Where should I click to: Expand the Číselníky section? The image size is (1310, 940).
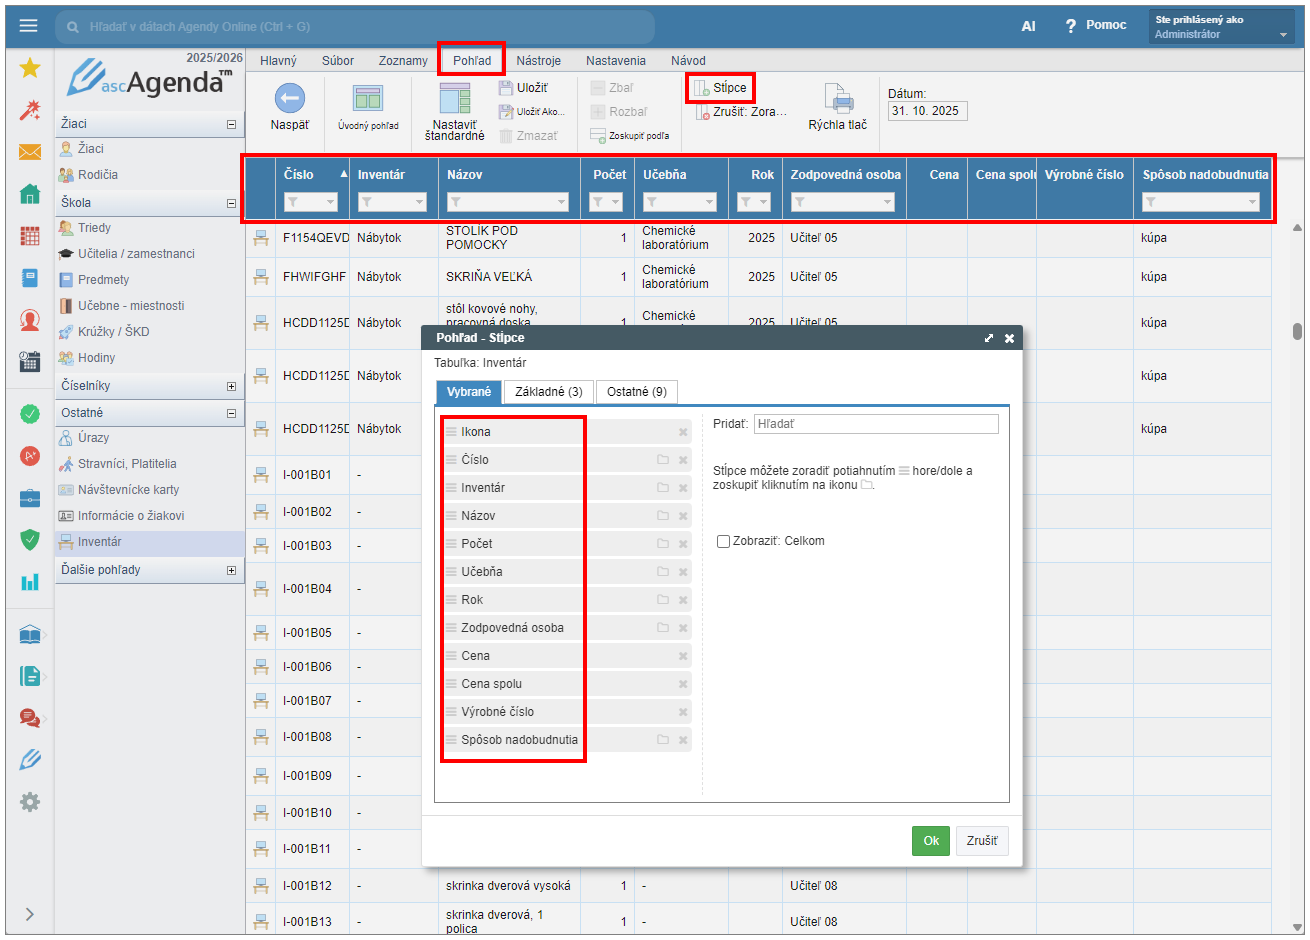click(x=231, y=386)
